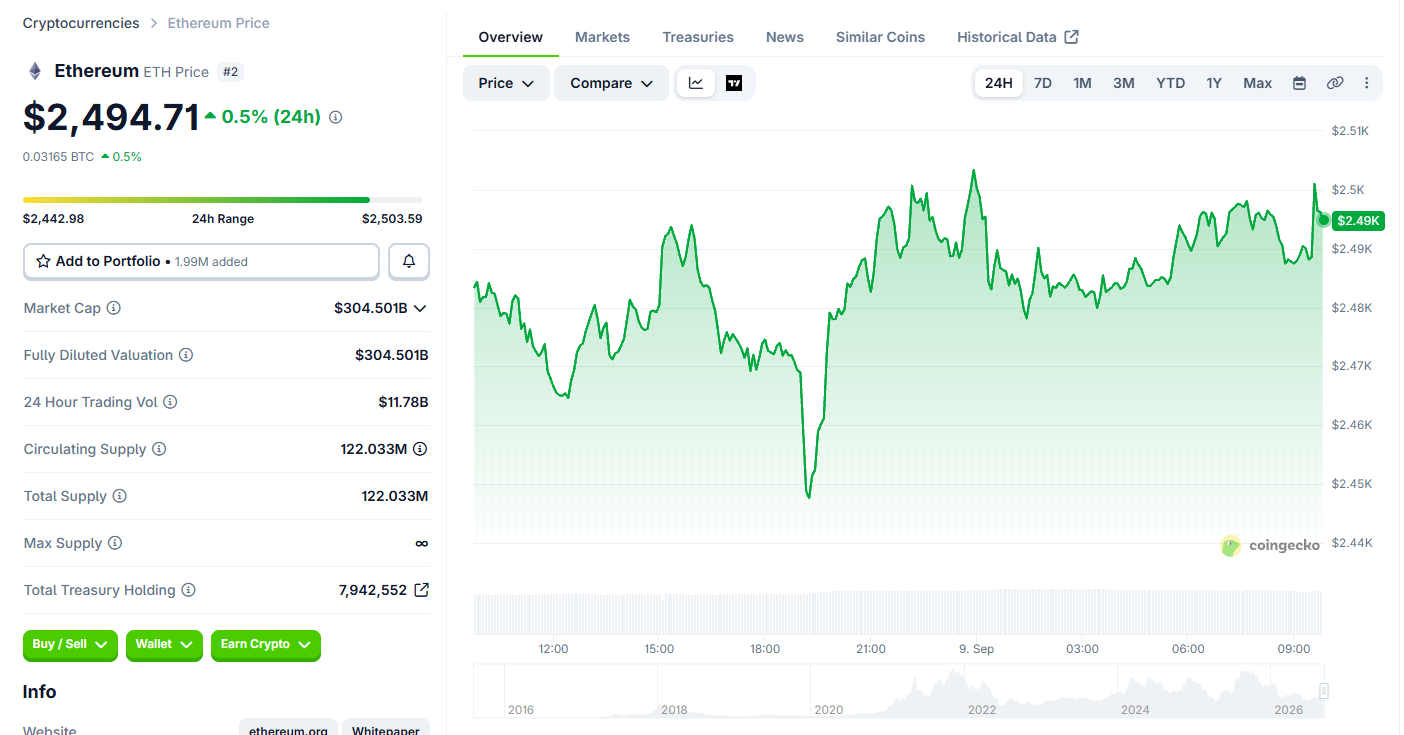1404x735 pixels.
Task: Open Fully Diluted Valuation info icon
Action: pos(186,355)
